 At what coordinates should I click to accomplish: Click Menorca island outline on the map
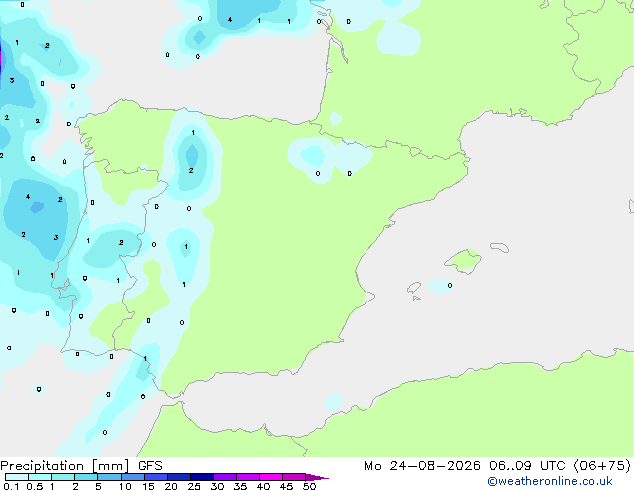[500, 247]
